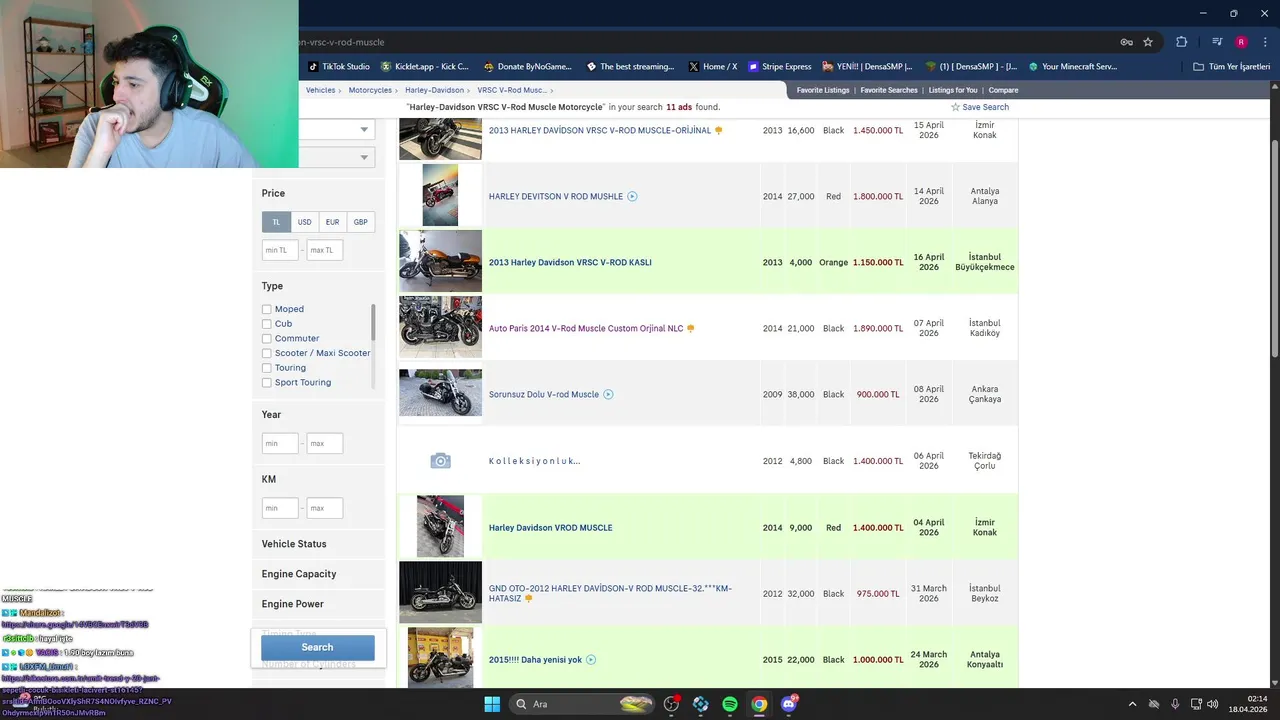
Task: Open Auto Paris 2014 V-Rod Muscle listing
Action: pos(585,328)
